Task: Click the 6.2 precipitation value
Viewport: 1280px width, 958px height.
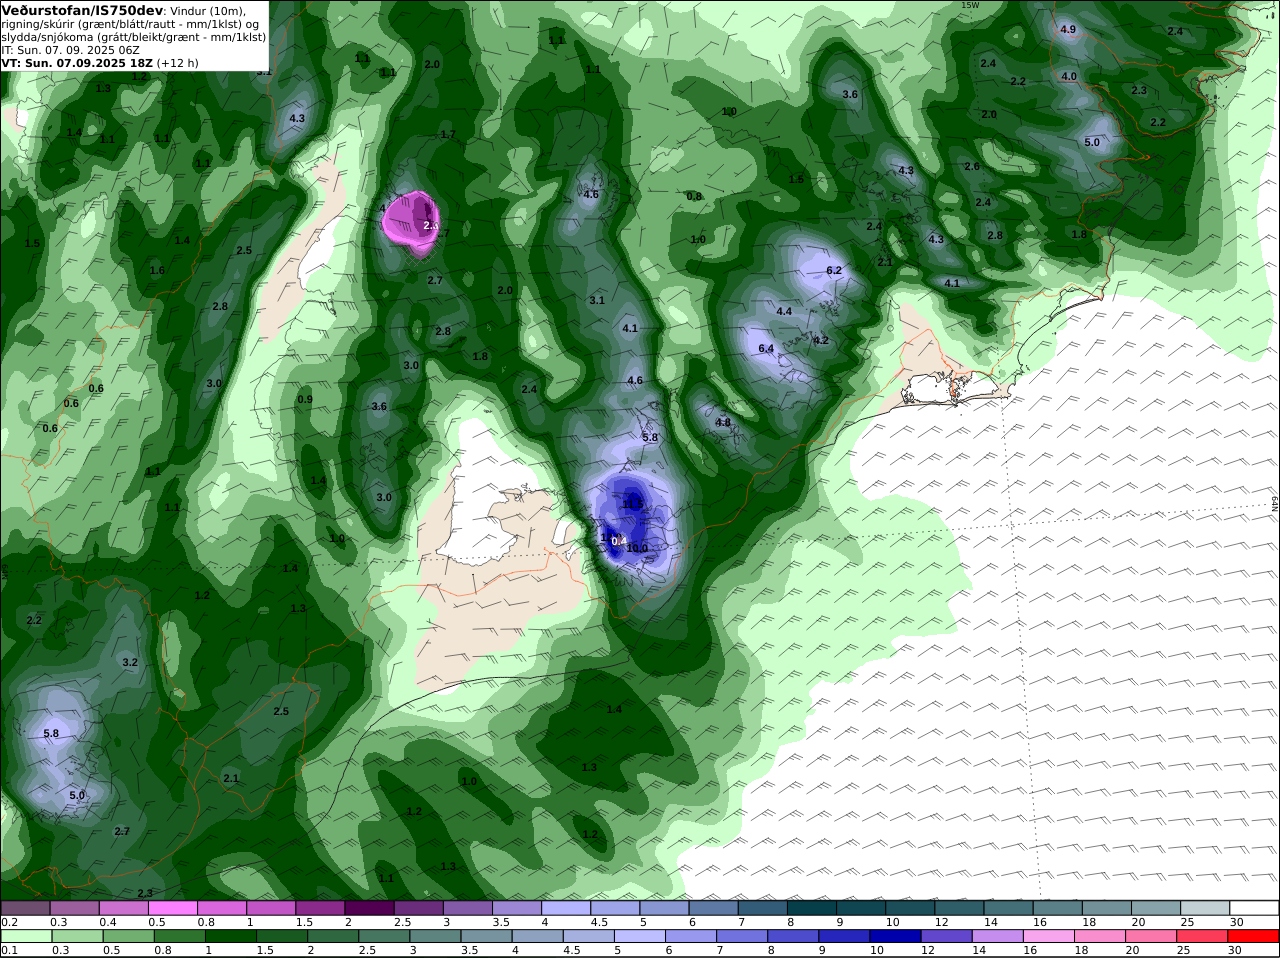Action: coord(834,271)
